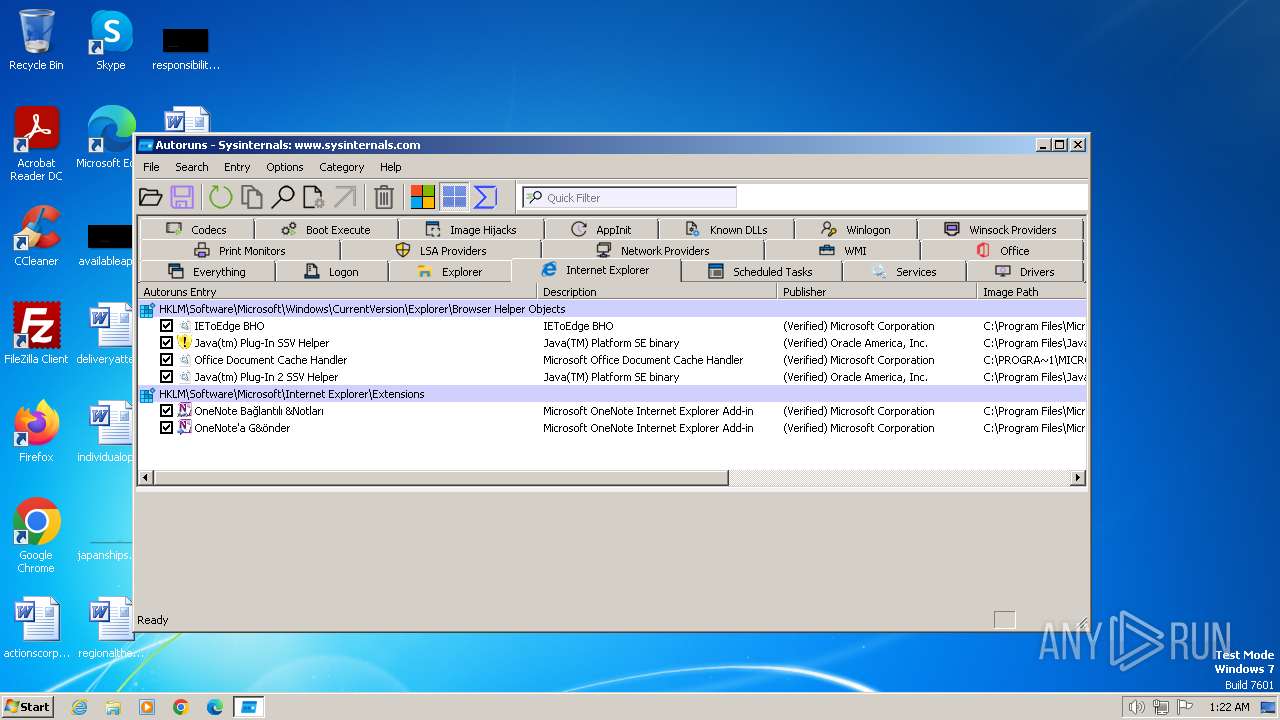Screen dimensions: 1280x720
Task: Open the Options menu
Action: tap(285, 167)
